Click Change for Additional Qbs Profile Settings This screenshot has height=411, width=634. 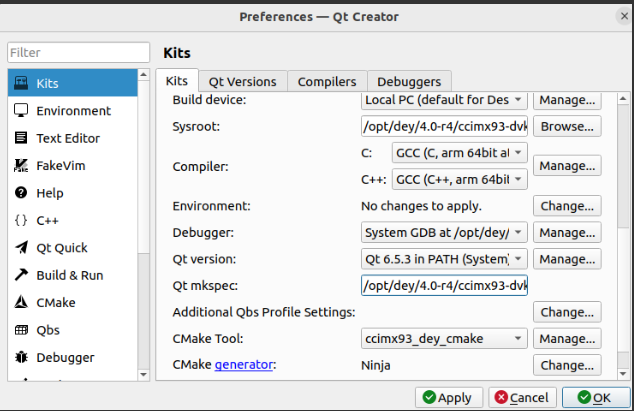tap(567, 312)
